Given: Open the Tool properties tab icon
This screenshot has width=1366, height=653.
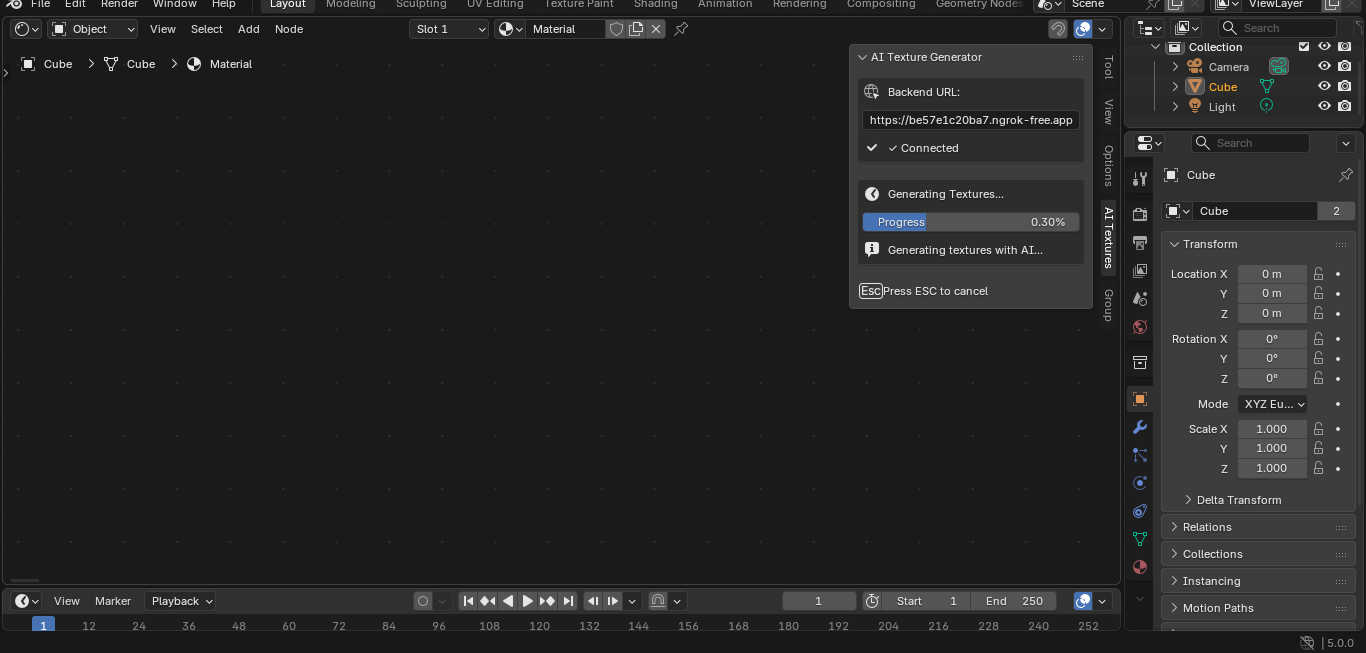Looking at the screenshot, I should point(1140,179).
